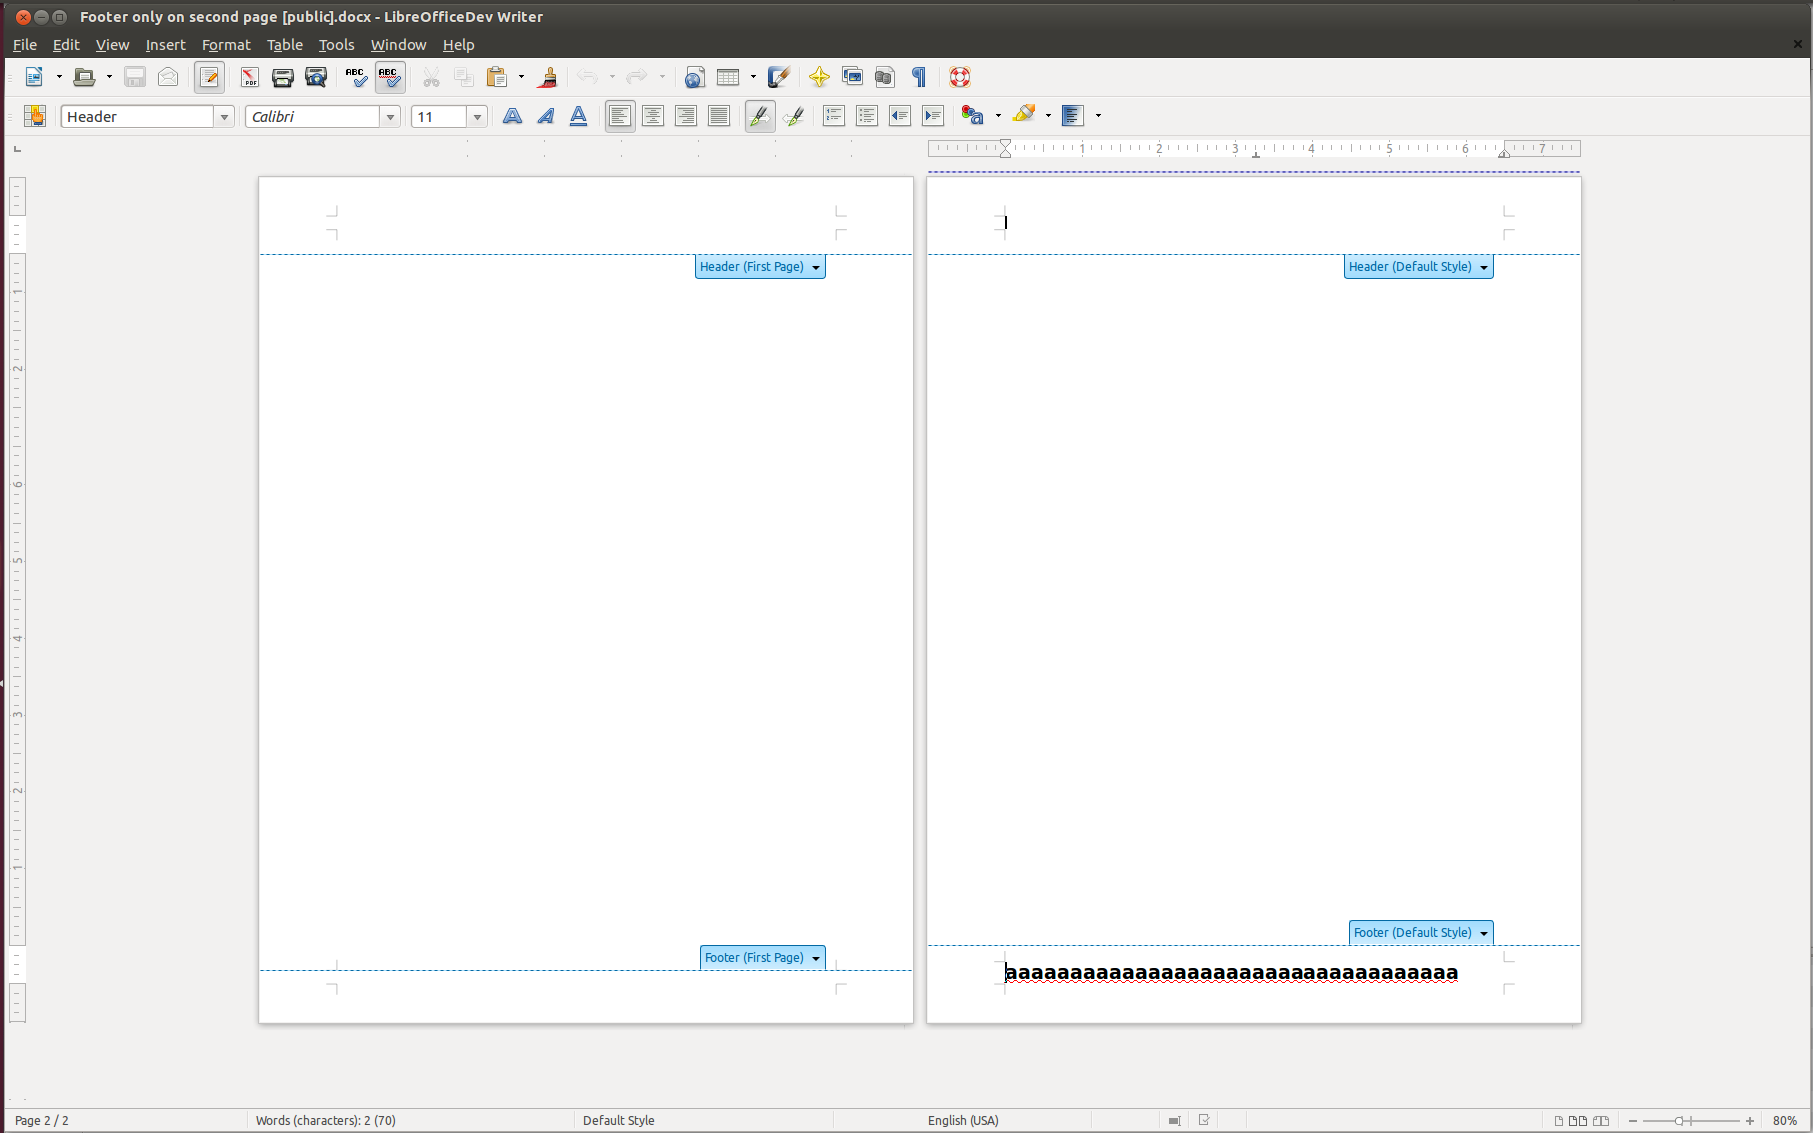Screen dimensions: 1813x1133
Task: Click the zoom slider in status bar
Action: [x=1690, y=1121]
